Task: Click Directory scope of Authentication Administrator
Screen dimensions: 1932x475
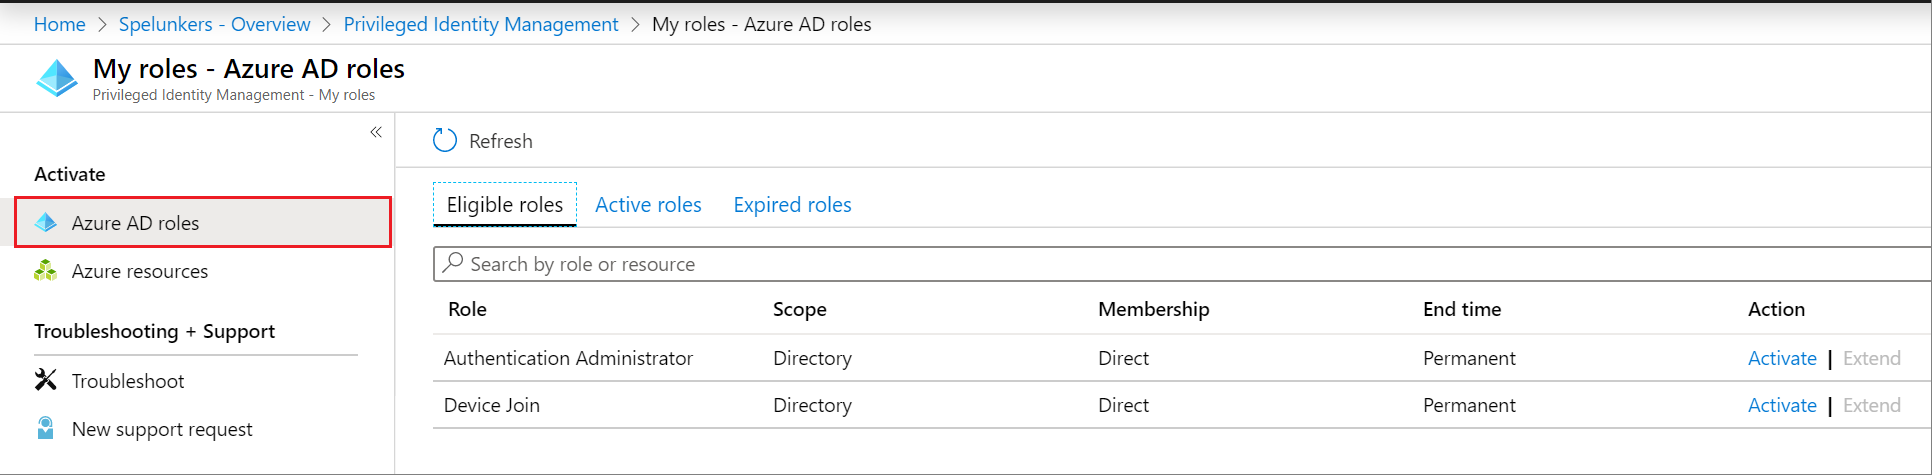Action: pyautogui.click(x=812, y=358)
